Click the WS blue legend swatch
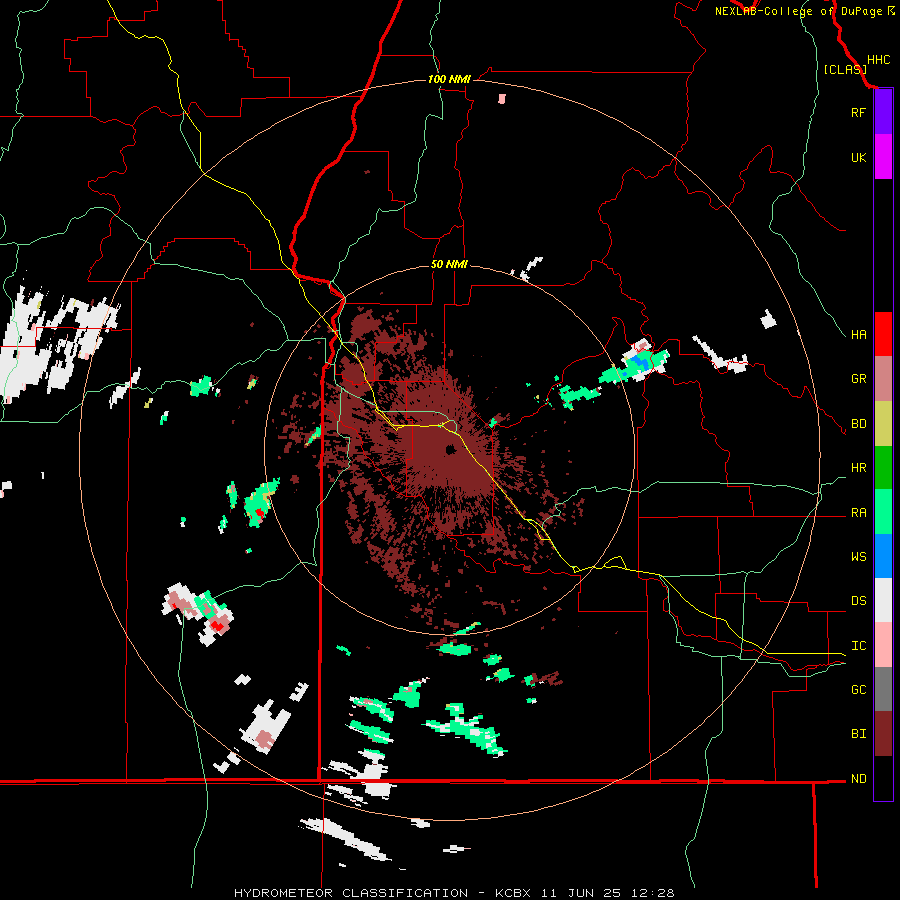900x900 pixels. 883,556
